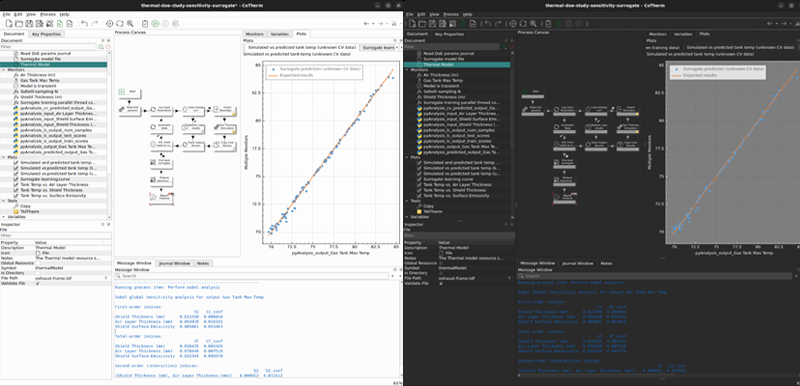Click Inspector Filter field in dark window
The image size is (800, 386).
458,236
